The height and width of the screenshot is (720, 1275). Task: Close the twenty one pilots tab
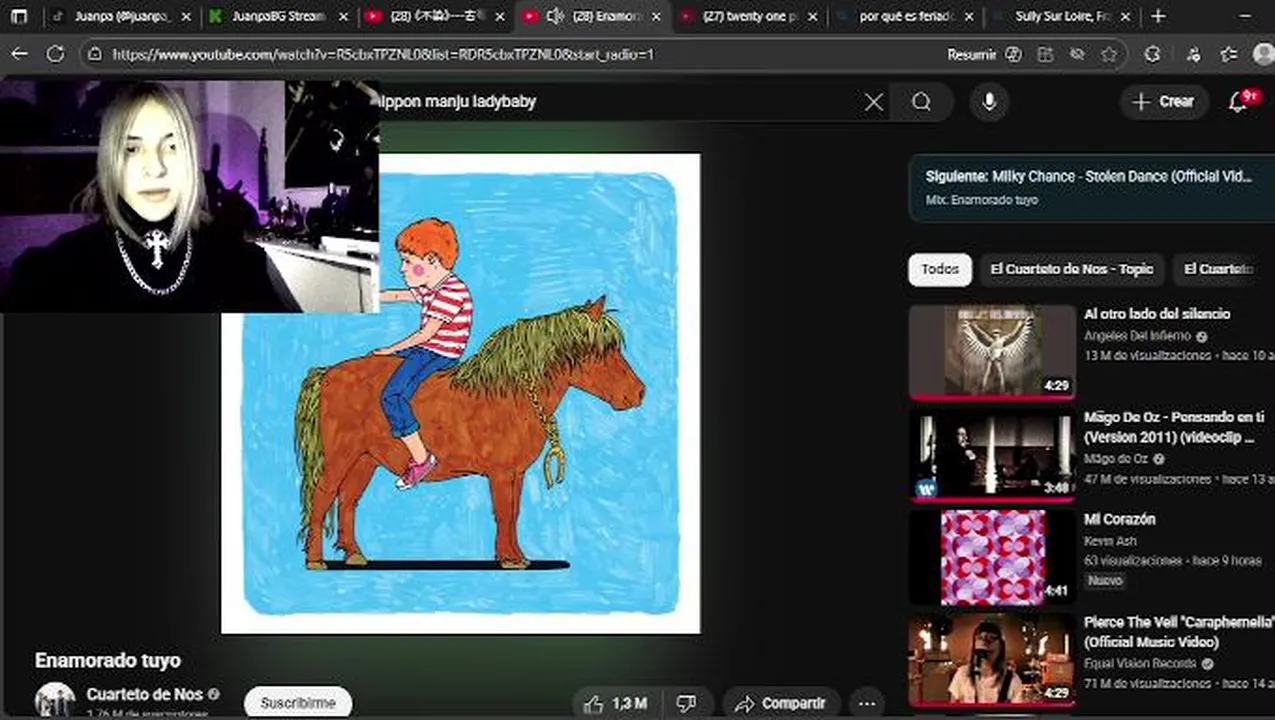pyautogui.click(x=812, y=17)
